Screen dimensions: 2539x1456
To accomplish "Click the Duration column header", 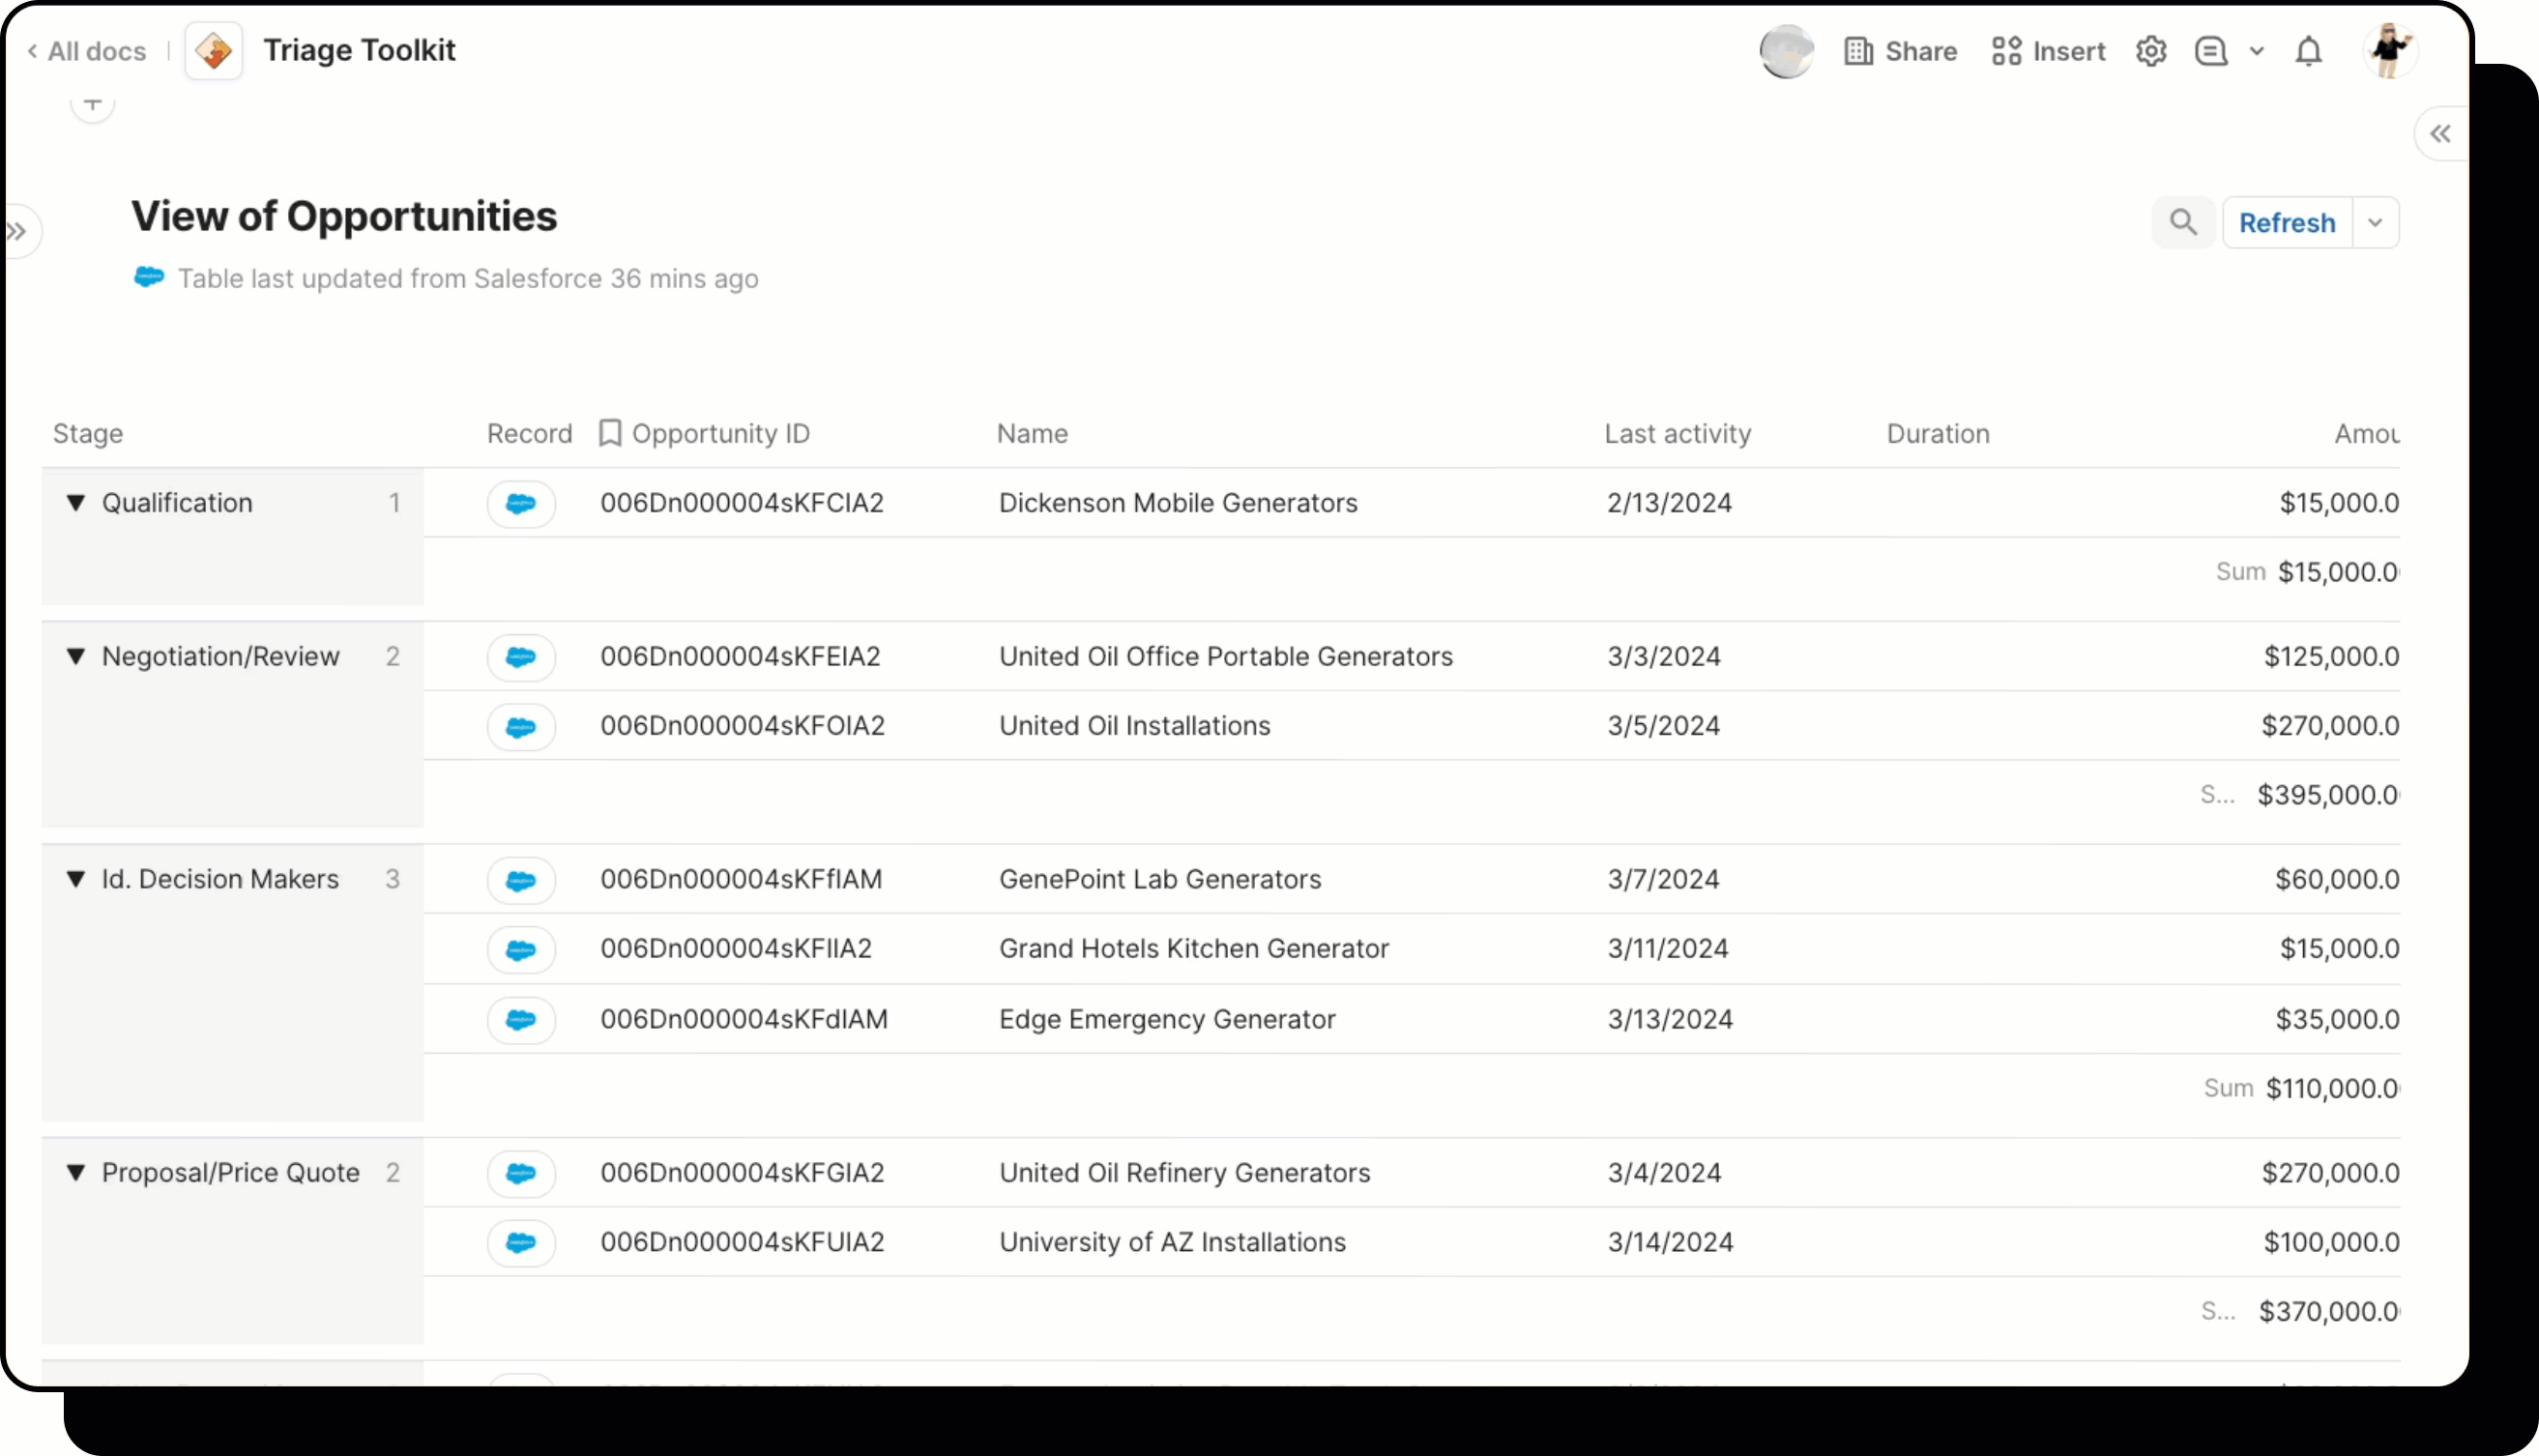I will click(1938, 433).
